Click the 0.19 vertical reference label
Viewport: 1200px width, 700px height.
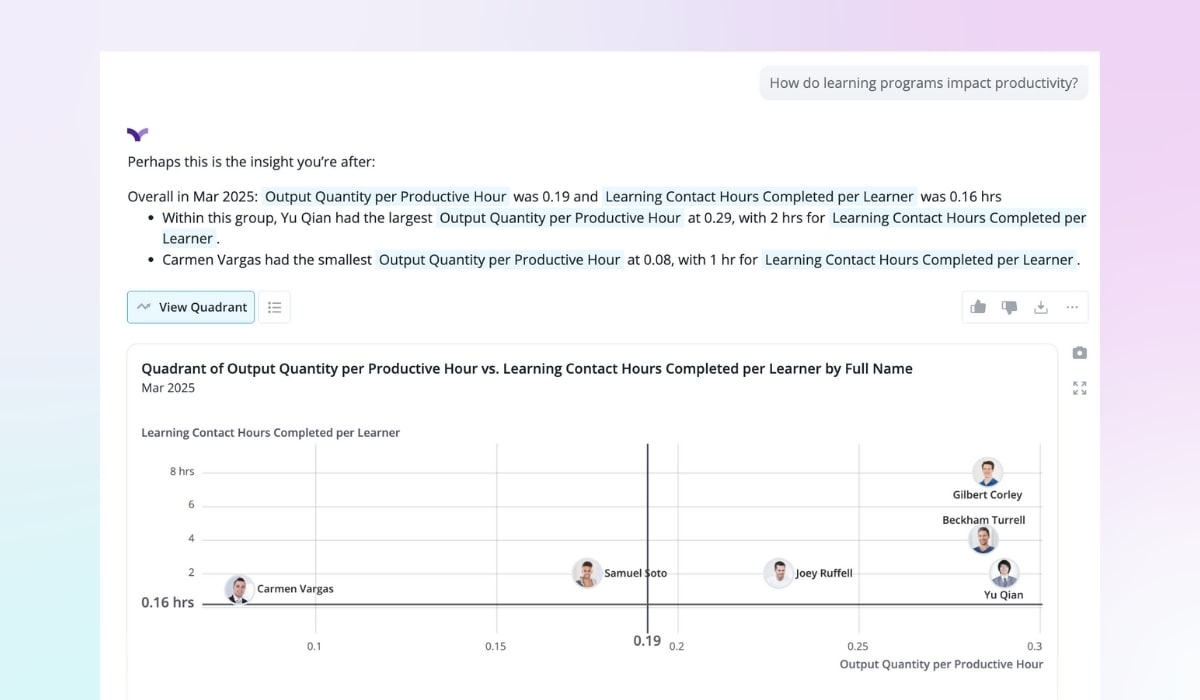coord(647,641)
